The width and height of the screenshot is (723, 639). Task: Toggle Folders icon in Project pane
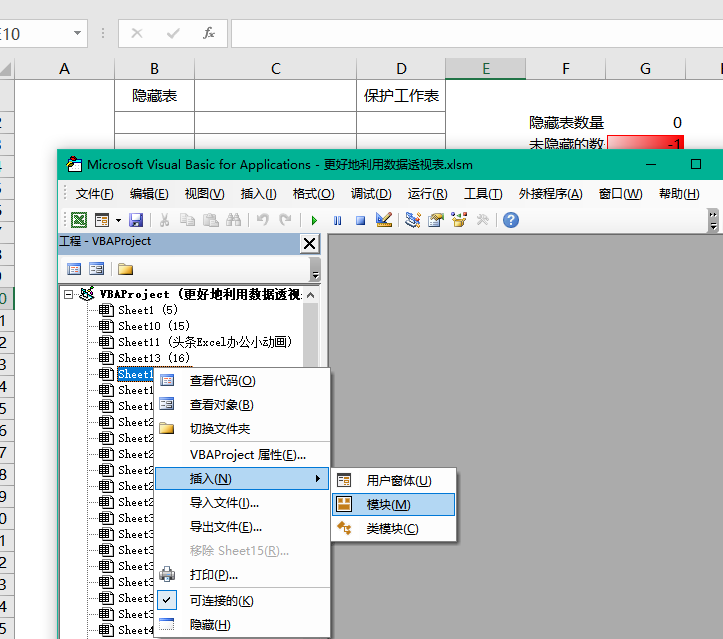(125, 269)
